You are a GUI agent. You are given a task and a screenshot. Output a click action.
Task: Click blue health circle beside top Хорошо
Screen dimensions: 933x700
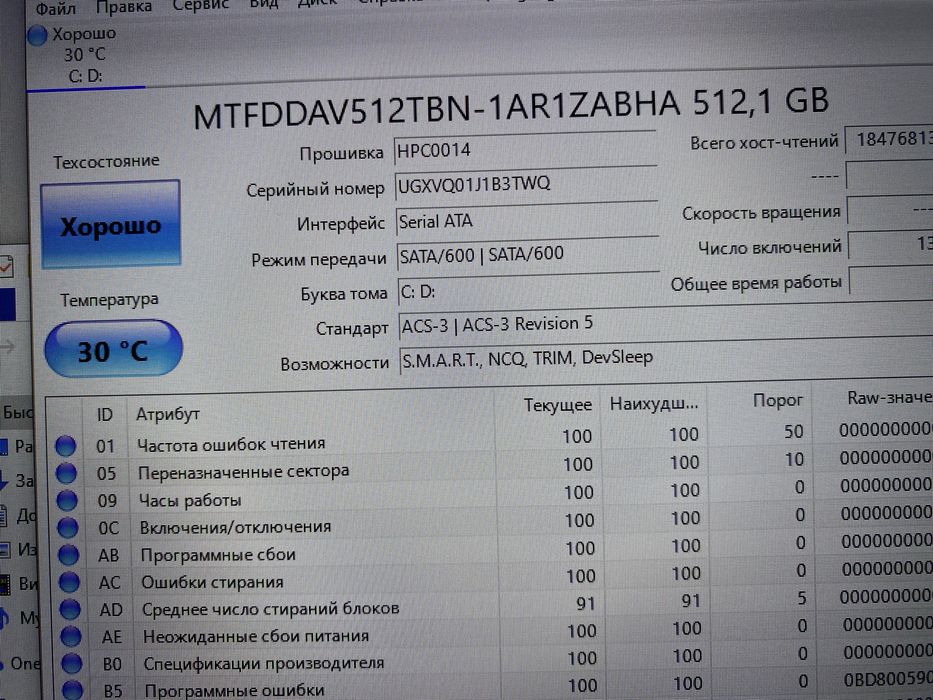pos(37,36)
